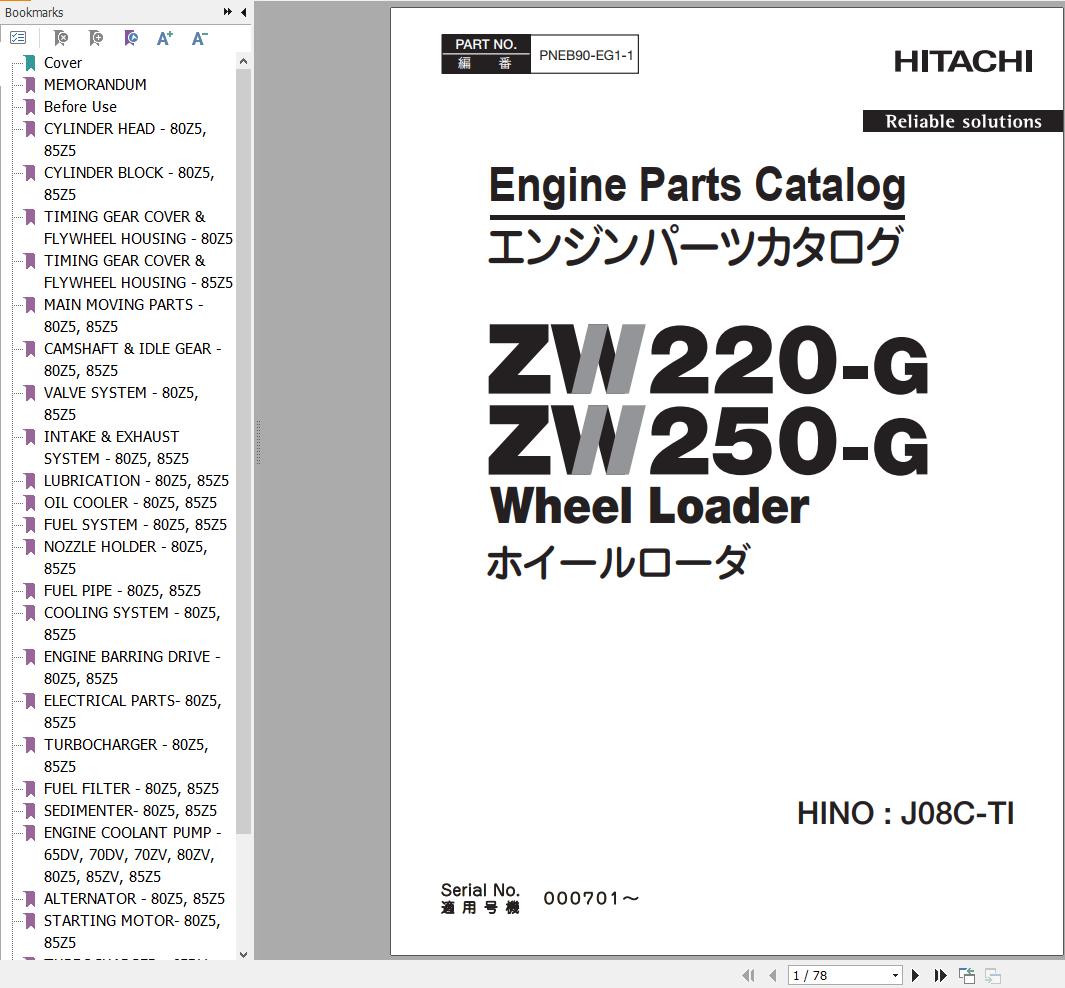Click the previous view icon

click(x=967, y=975)
